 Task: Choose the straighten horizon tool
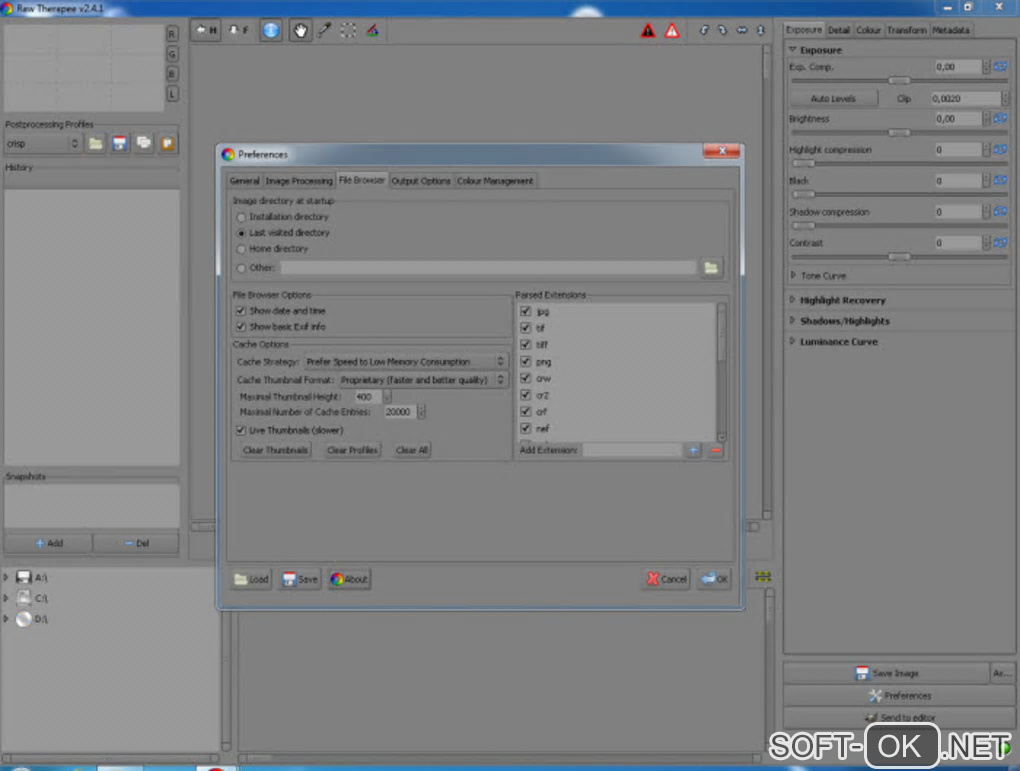[373, 31]
